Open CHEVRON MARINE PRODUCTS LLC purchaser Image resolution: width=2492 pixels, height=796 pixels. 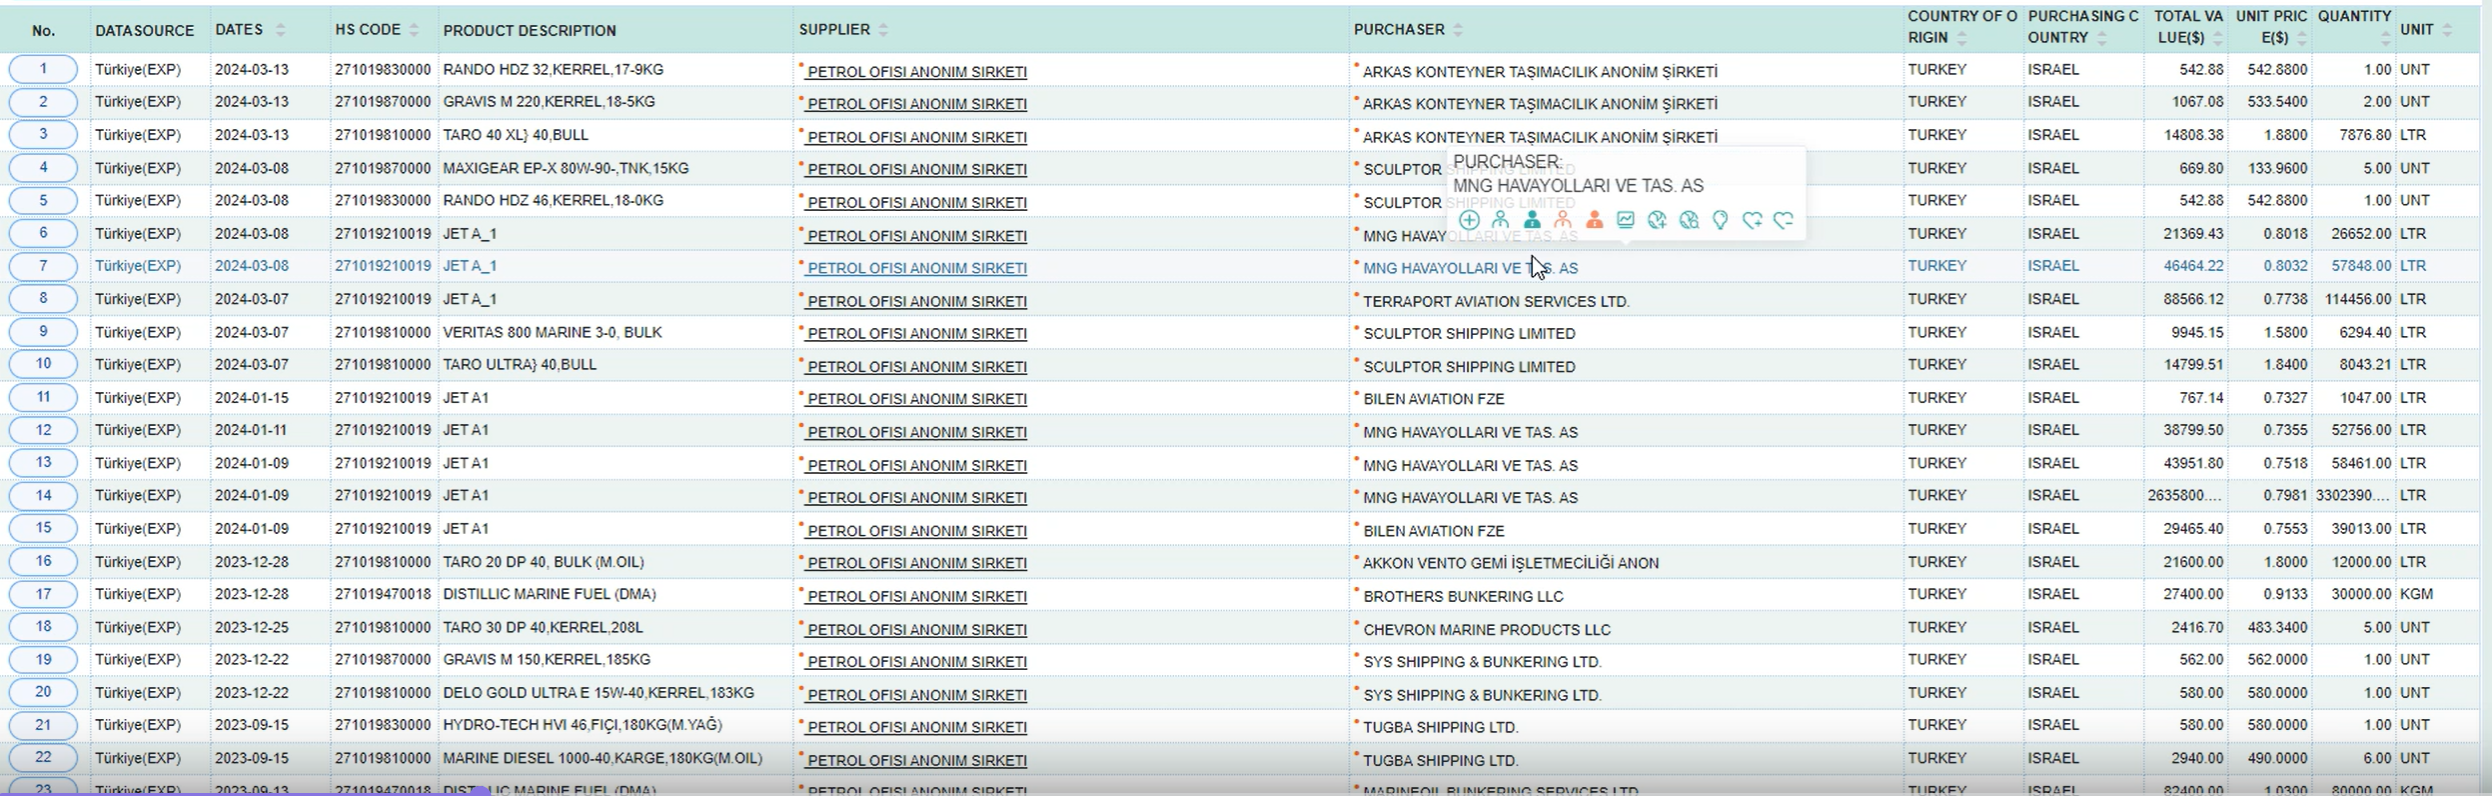point(1486,629)
